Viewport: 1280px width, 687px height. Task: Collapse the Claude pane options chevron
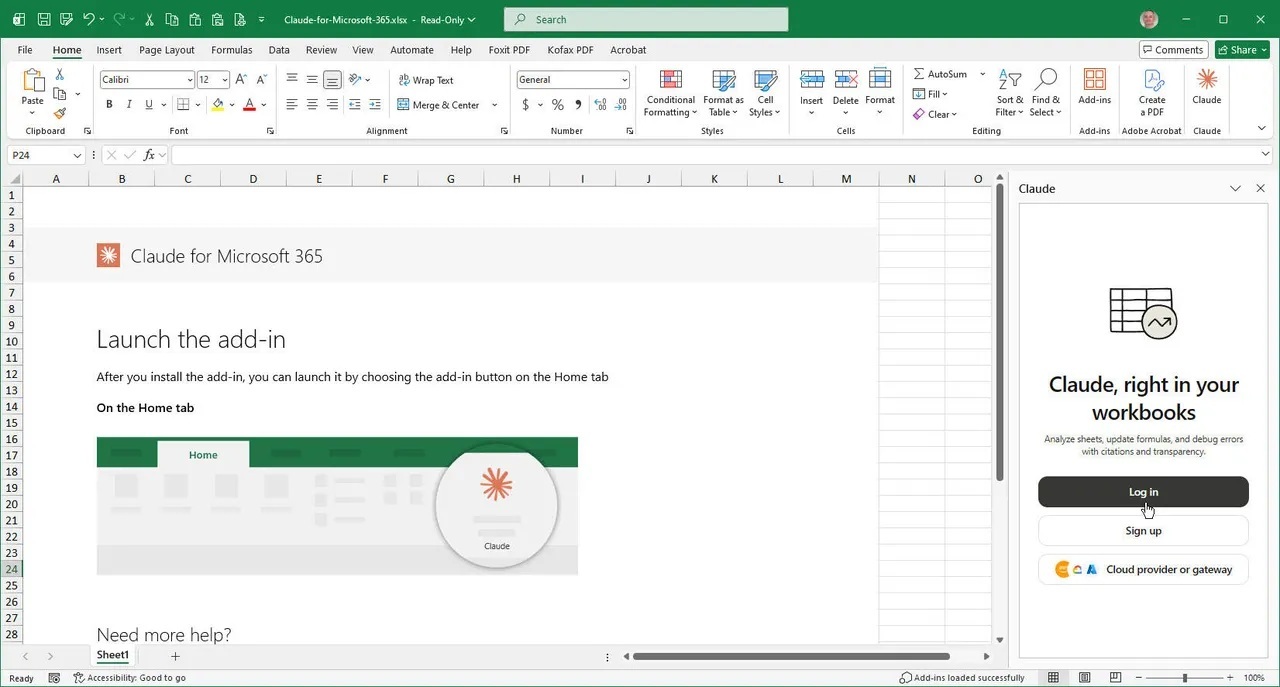[x=1235, y=188]
